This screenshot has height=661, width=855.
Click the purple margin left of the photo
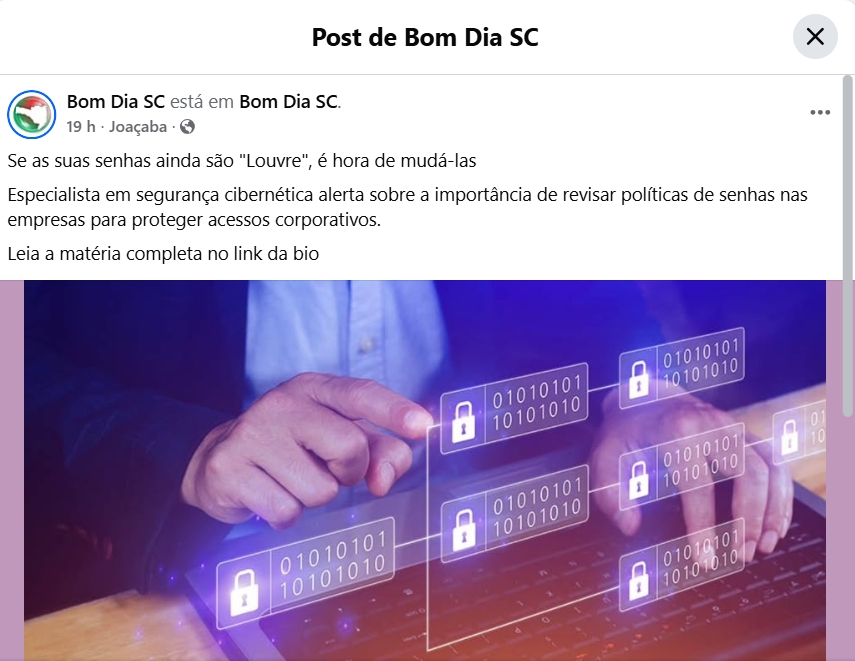click(12, 471)
